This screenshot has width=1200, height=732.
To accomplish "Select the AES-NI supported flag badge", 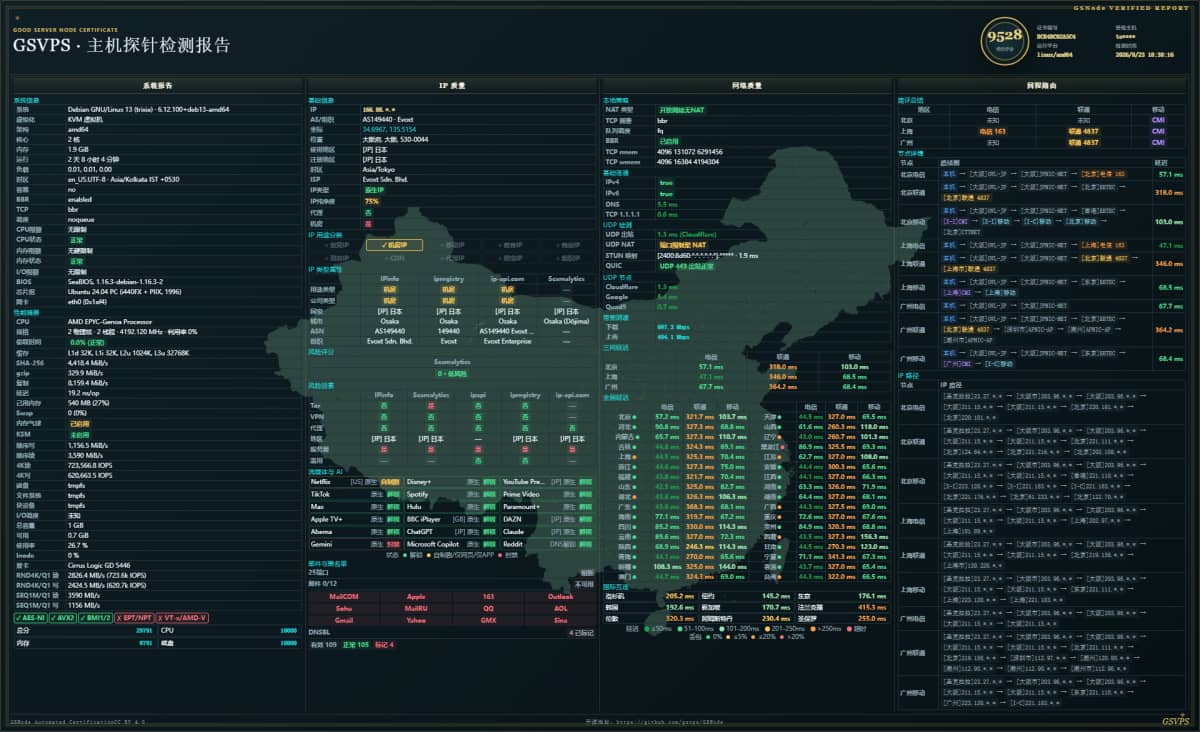I will (x=30, y=617).
